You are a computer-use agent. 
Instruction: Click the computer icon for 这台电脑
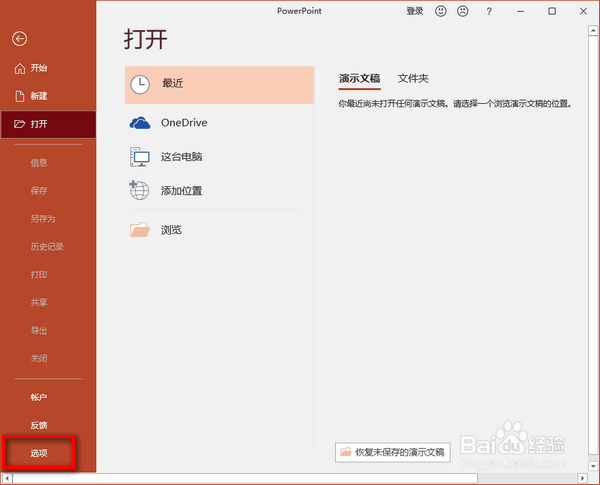pos(140,157)
